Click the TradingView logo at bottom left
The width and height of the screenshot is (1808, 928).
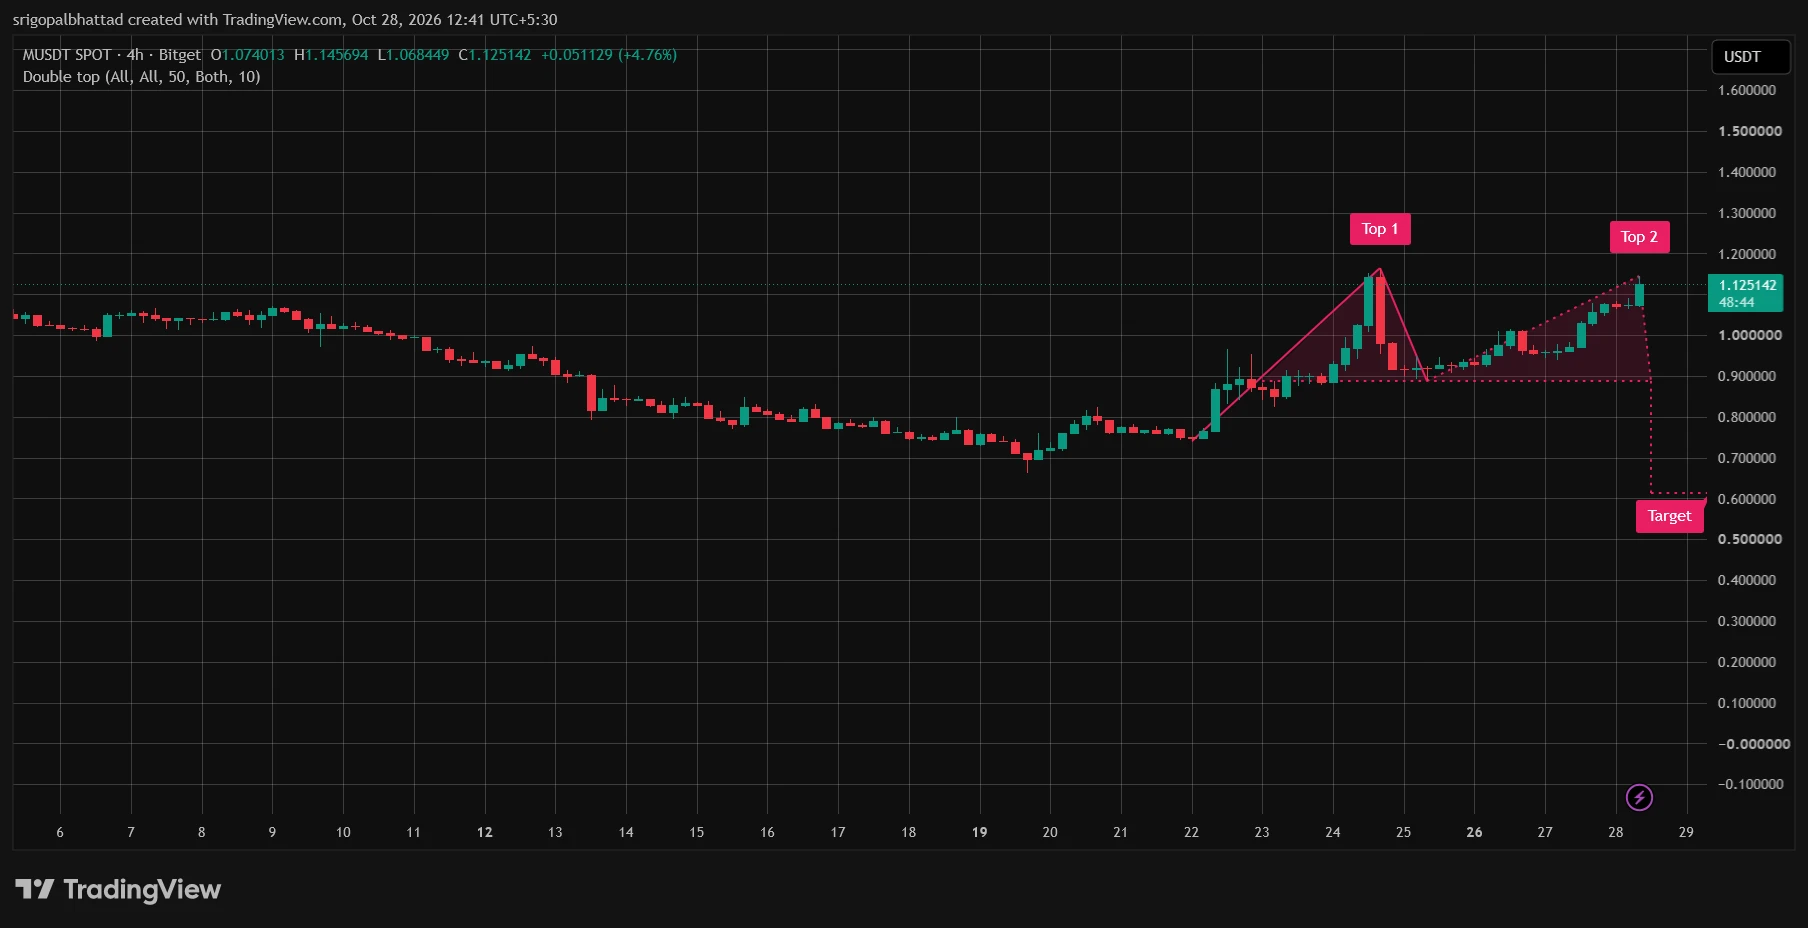[118, 889]
